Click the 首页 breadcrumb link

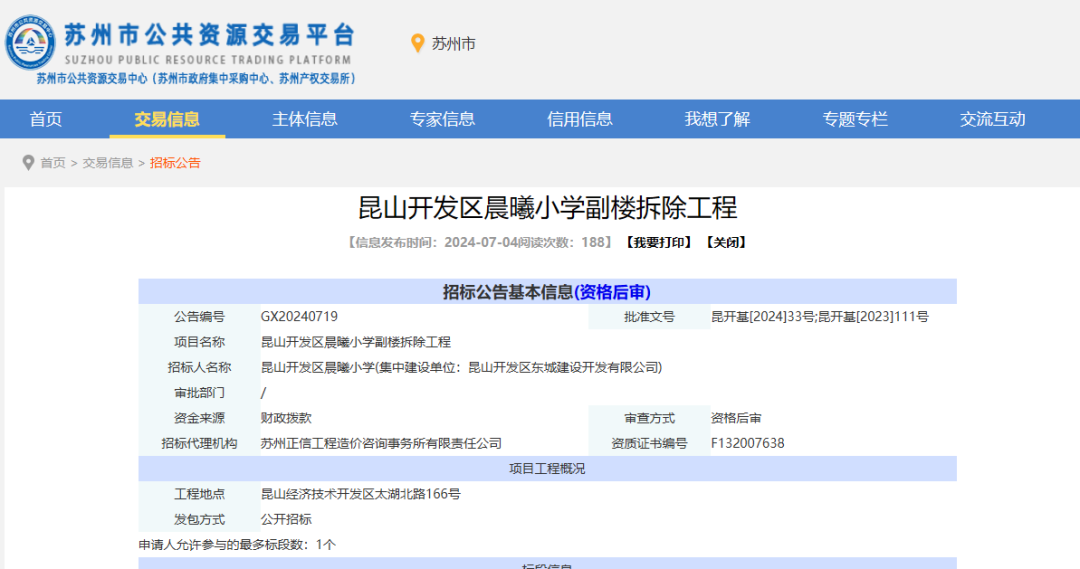(x=53, y=163)
